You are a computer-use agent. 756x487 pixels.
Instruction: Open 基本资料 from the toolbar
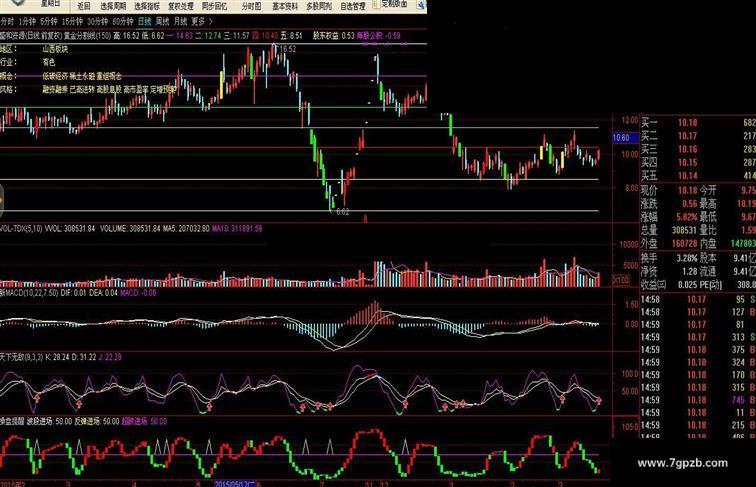(x=285, y=6)
